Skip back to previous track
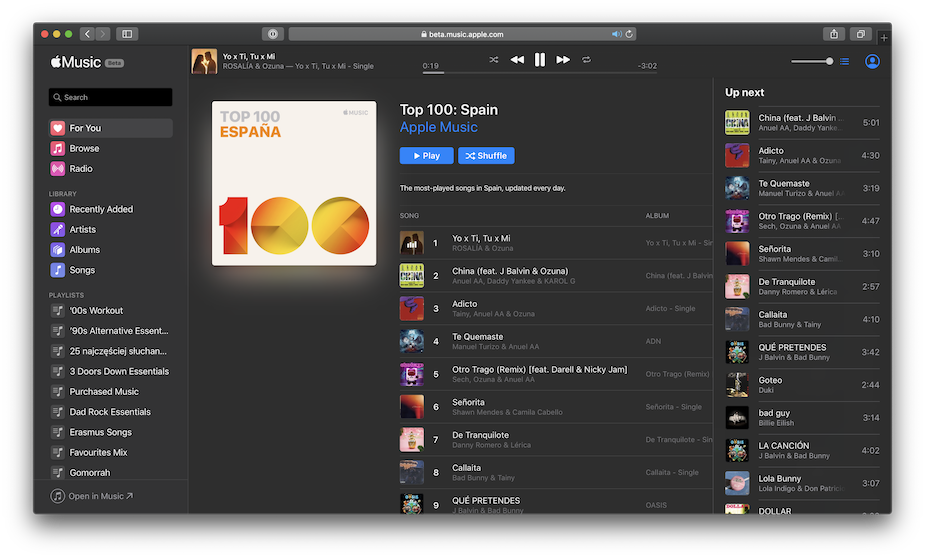 click(x=517, y=60)
